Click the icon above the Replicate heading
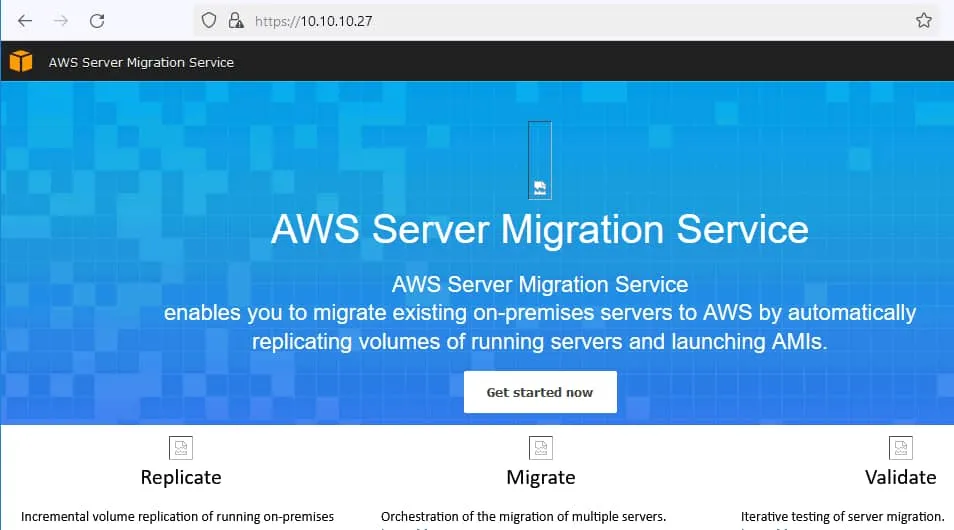 pos(181,447)
